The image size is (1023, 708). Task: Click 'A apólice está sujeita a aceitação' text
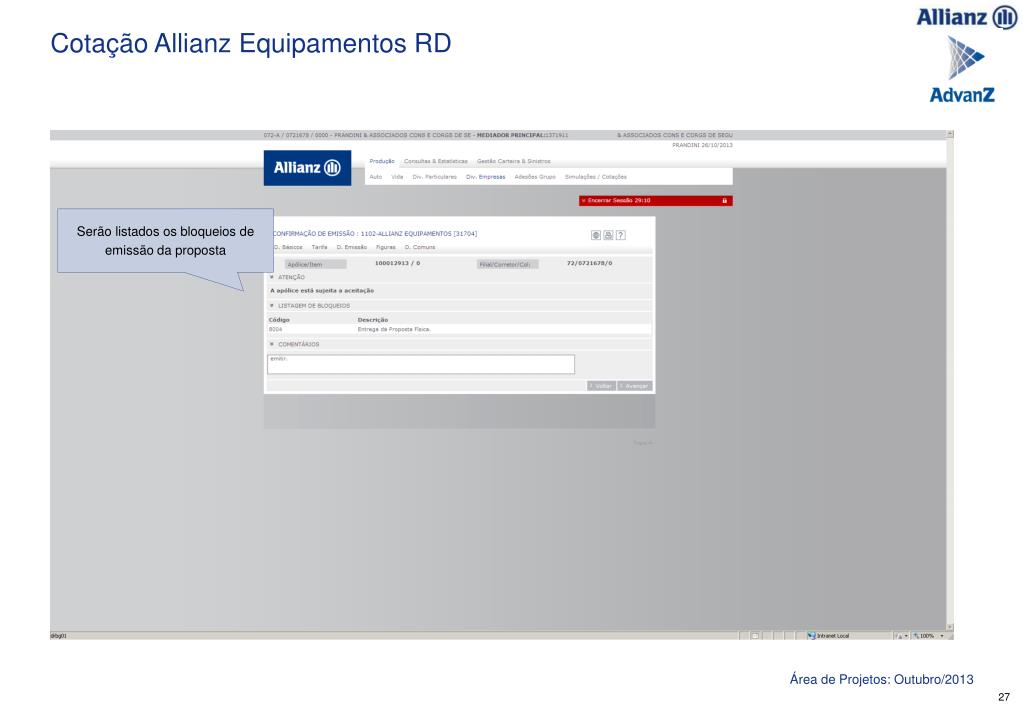pyautogui.click(x=322, y=290)
